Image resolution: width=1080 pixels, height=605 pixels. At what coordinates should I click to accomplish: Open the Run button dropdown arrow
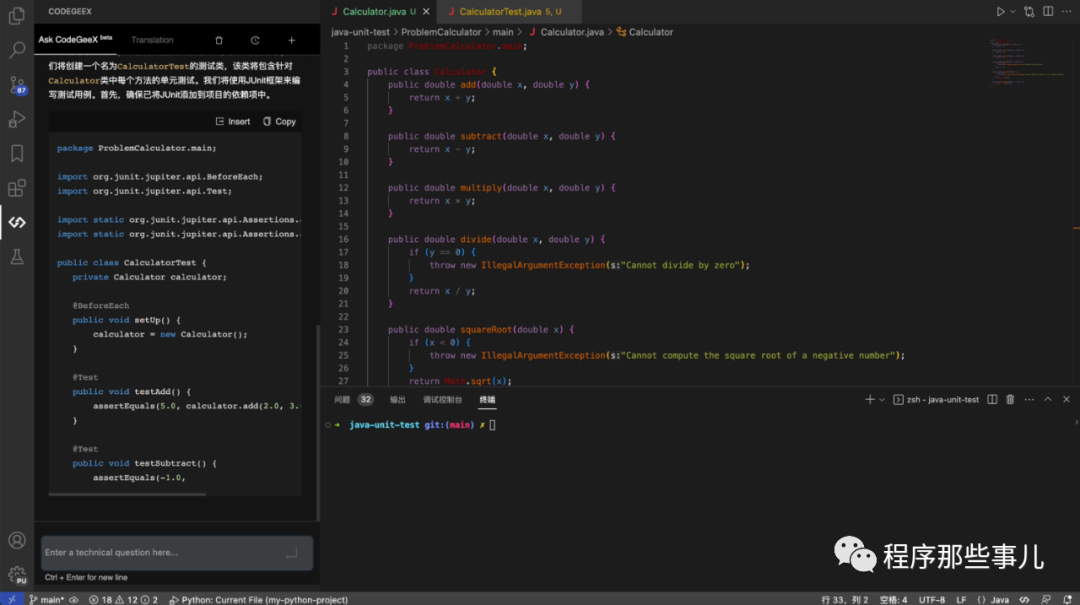[1013, 10]
